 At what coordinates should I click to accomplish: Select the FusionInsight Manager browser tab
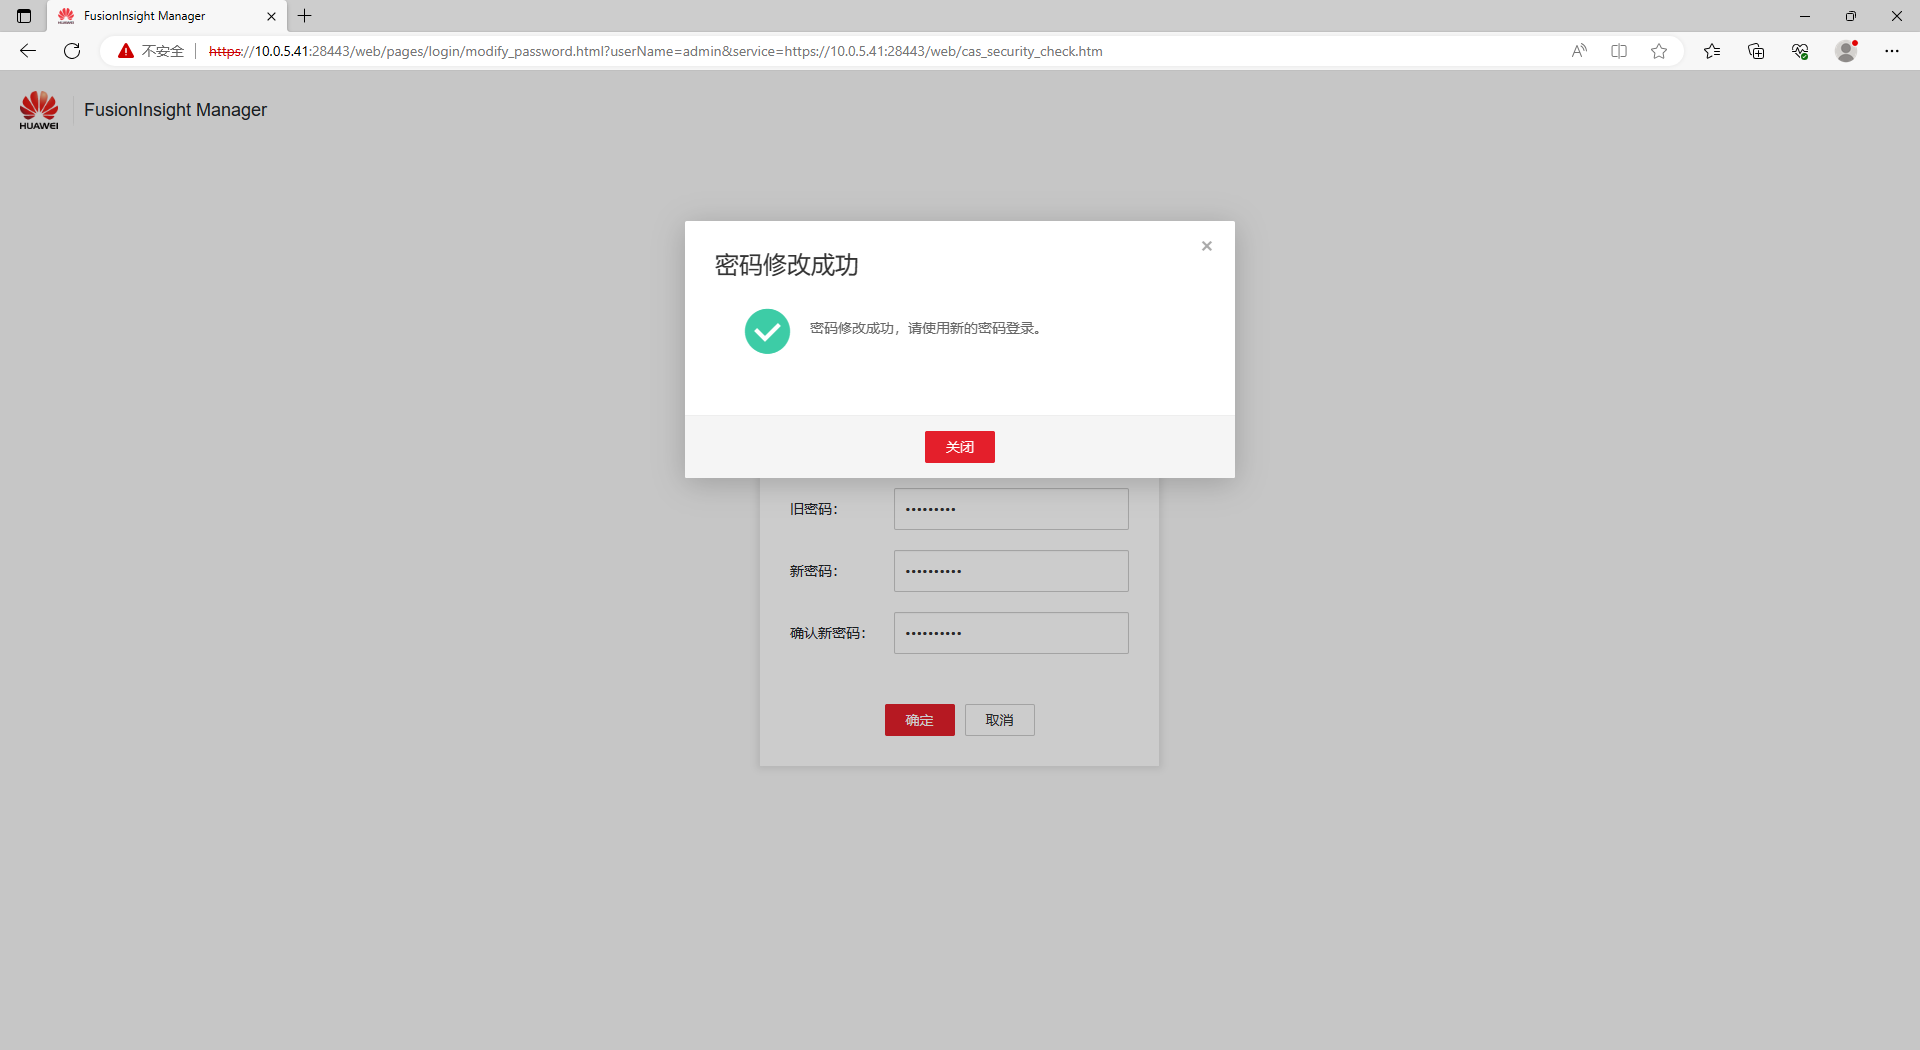click(165, 16)
